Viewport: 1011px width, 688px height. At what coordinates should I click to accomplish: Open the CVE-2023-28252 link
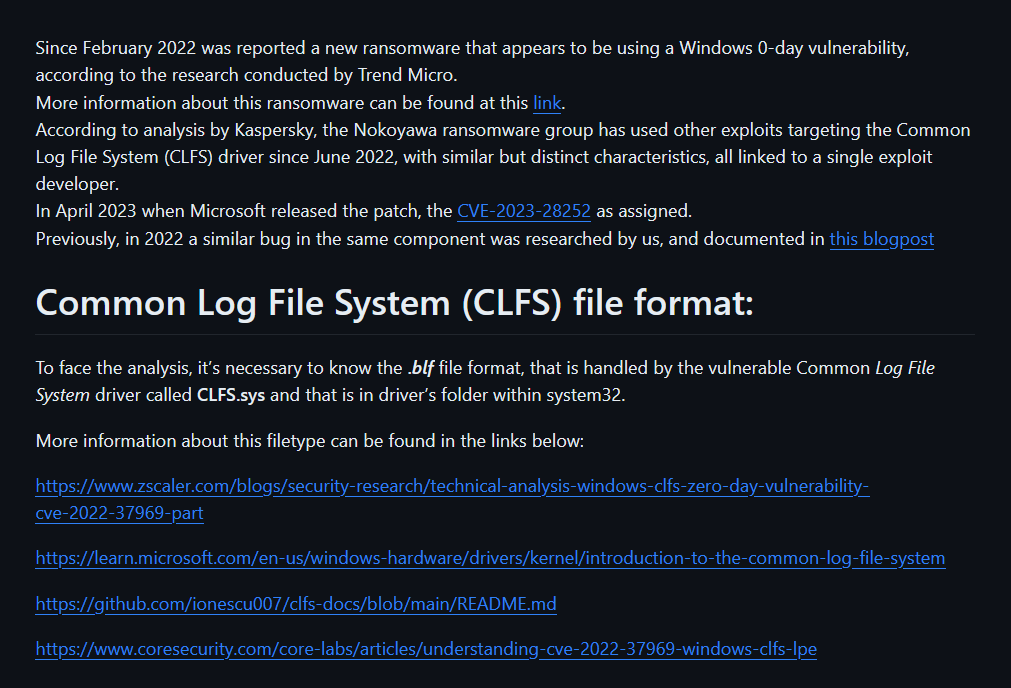[524, 211]
